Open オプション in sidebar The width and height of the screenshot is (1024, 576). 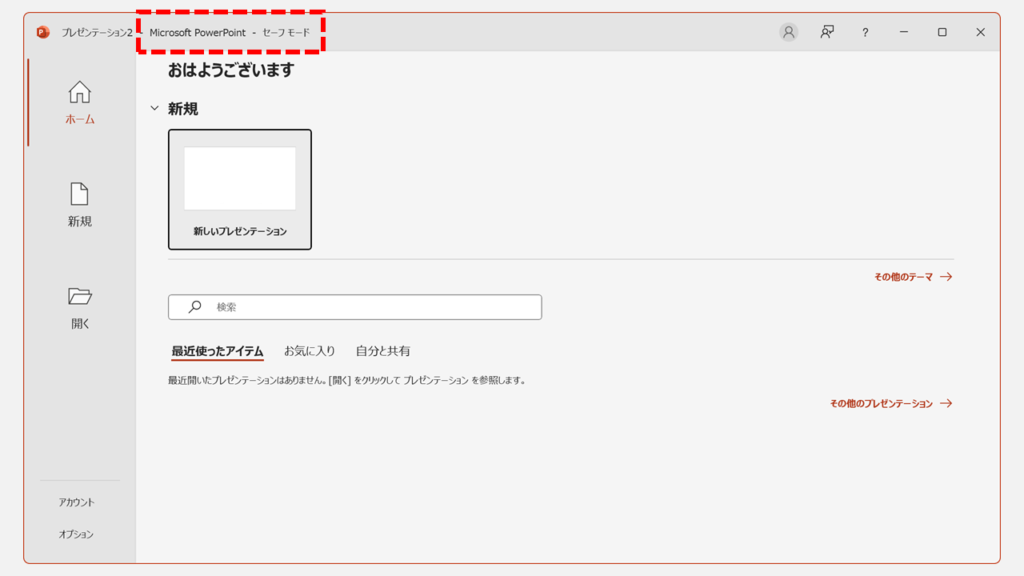76,534
